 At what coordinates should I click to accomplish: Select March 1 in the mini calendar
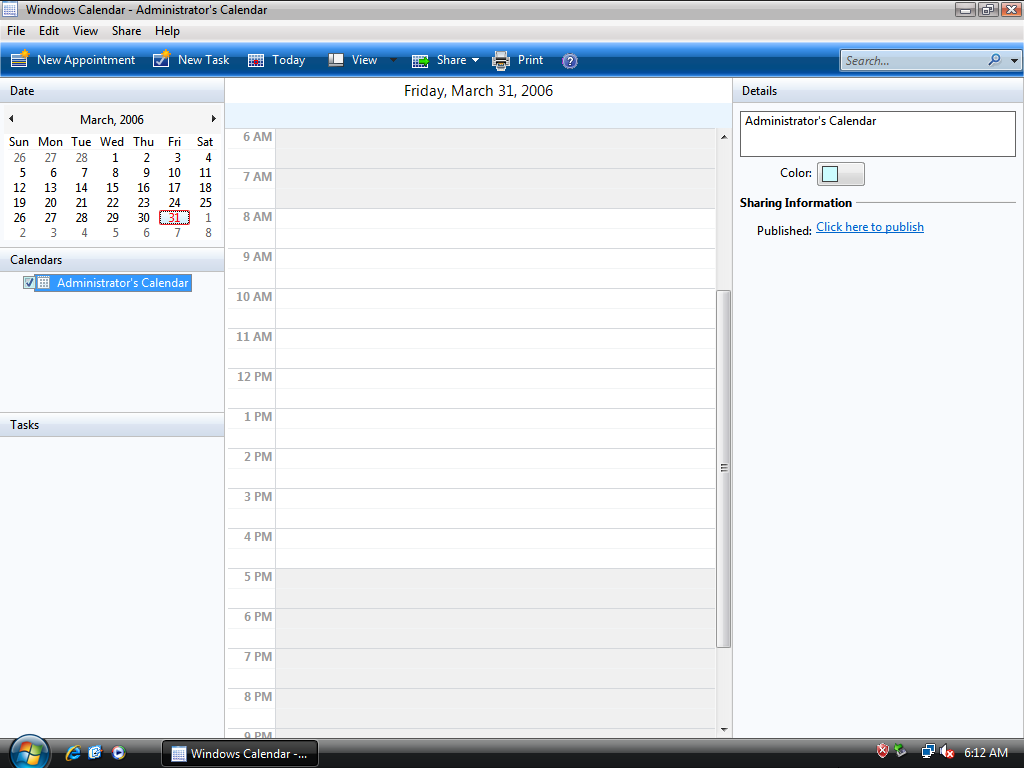[116, 157]
